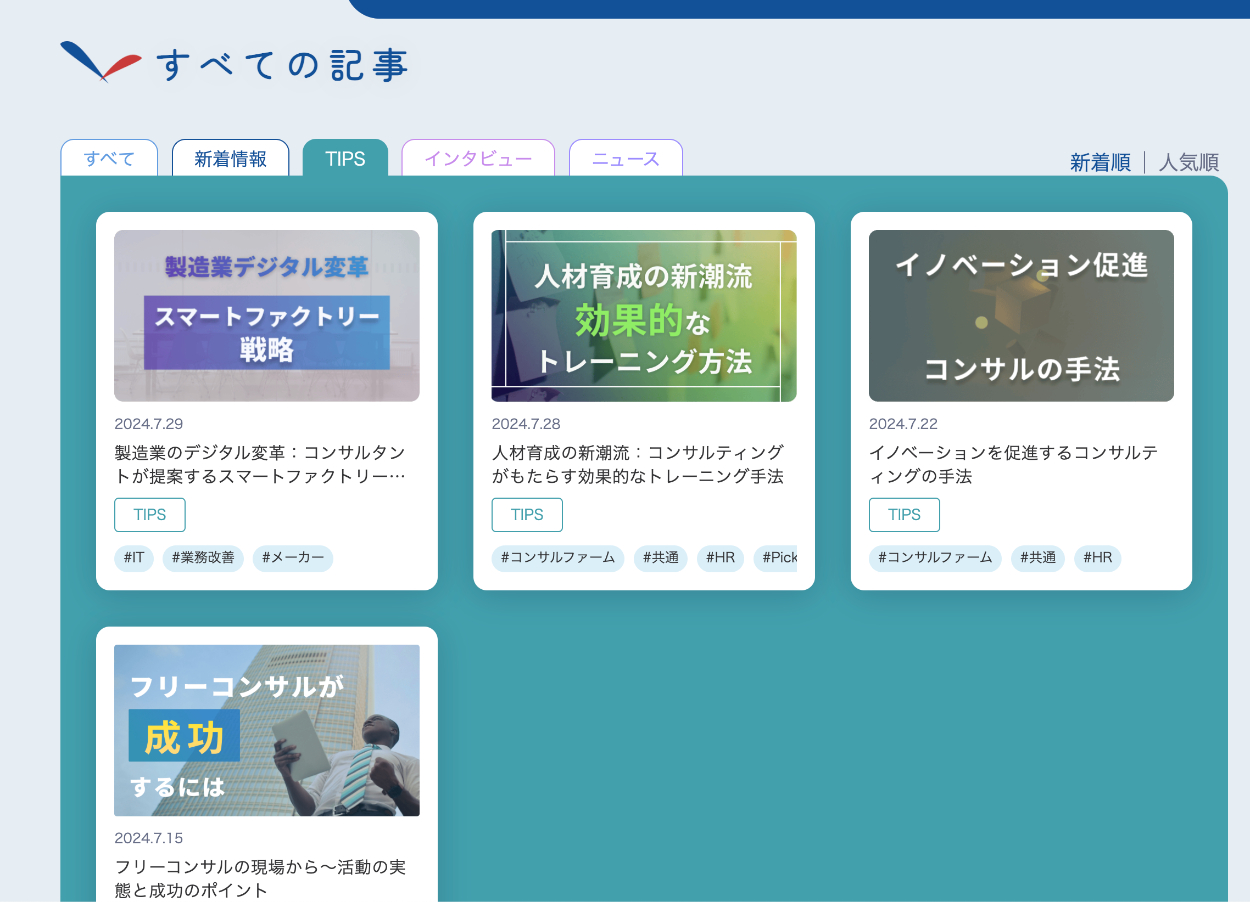This screenshot has height=902, width=1250.
Task: Open the イノベーション促進 thumbnail image
Action: point(1021,316)
